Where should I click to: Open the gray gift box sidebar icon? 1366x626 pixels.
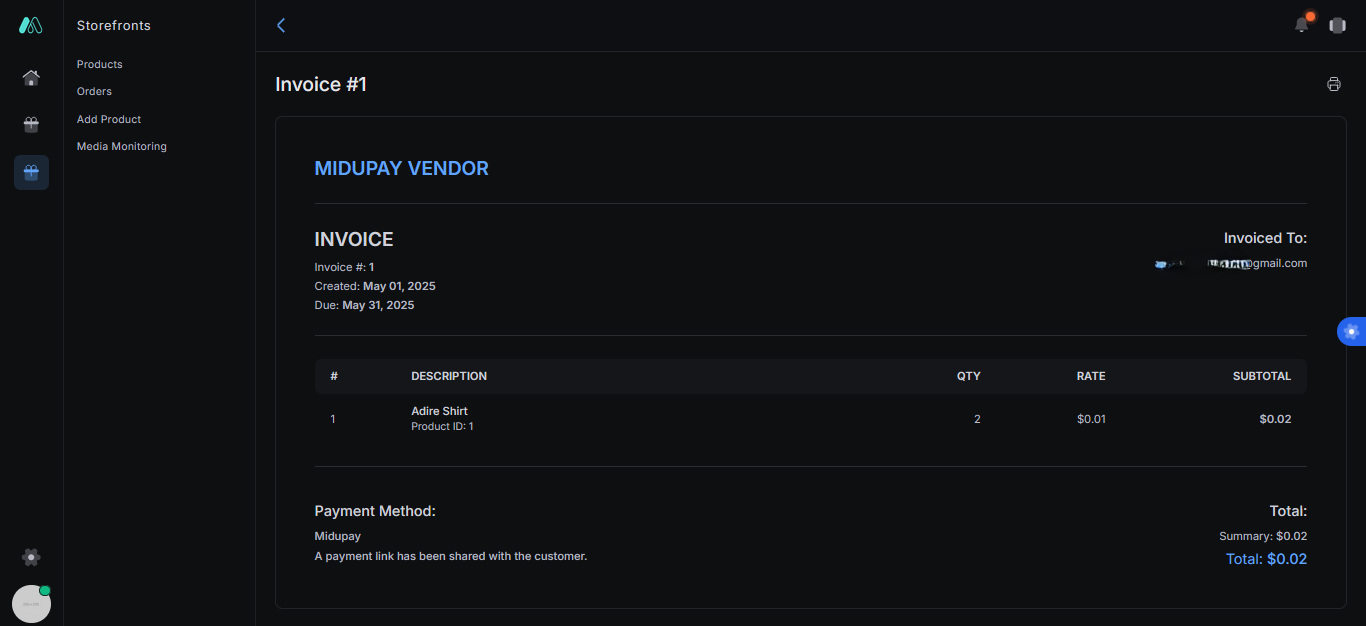[31, 125]
